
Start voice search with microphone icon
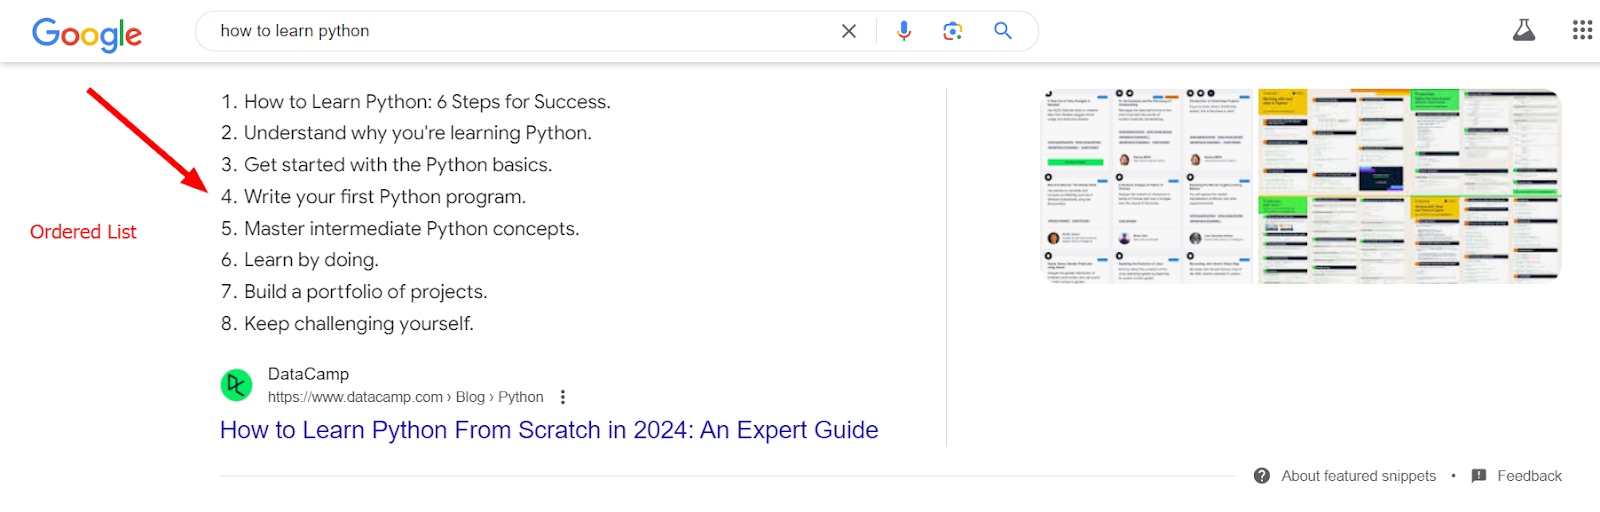tap(904, 31)
